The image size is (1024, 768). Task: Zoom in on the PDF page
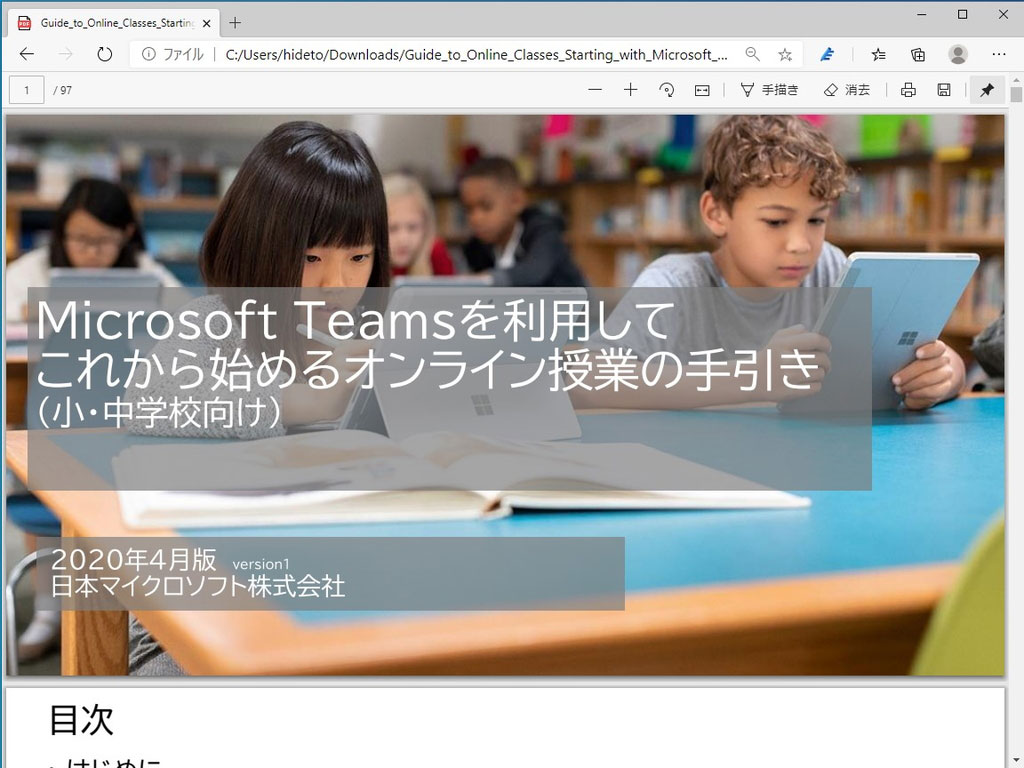[633, 90]
